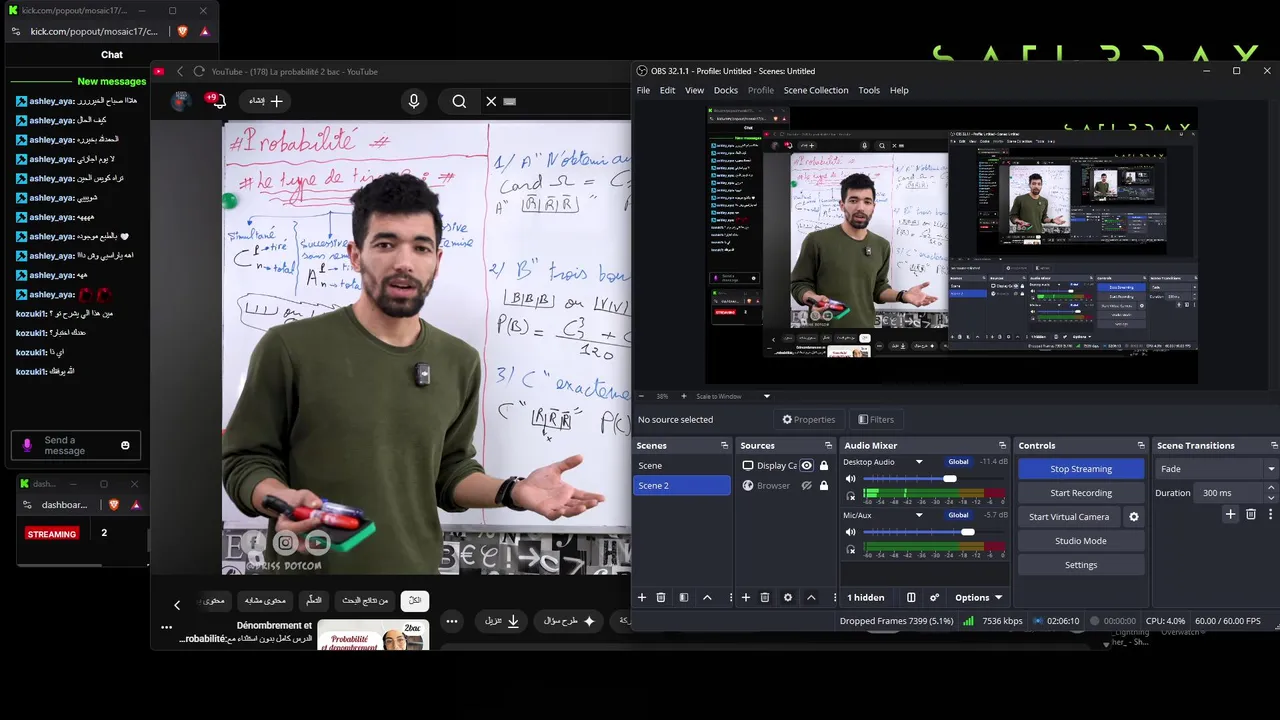The height and width of the screenshot is (720, 1280).
Task: Mute Desktop Audio
Action: pos(851,479)
